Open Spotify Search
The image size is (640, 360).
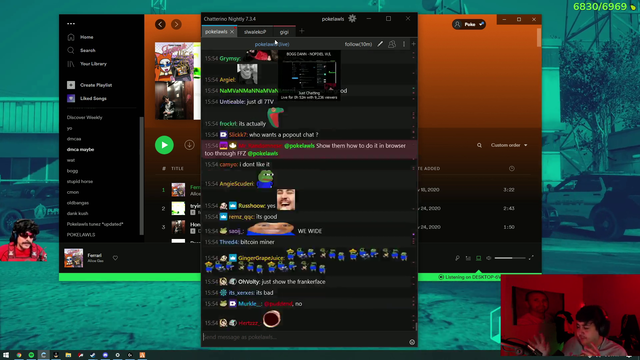81,51
